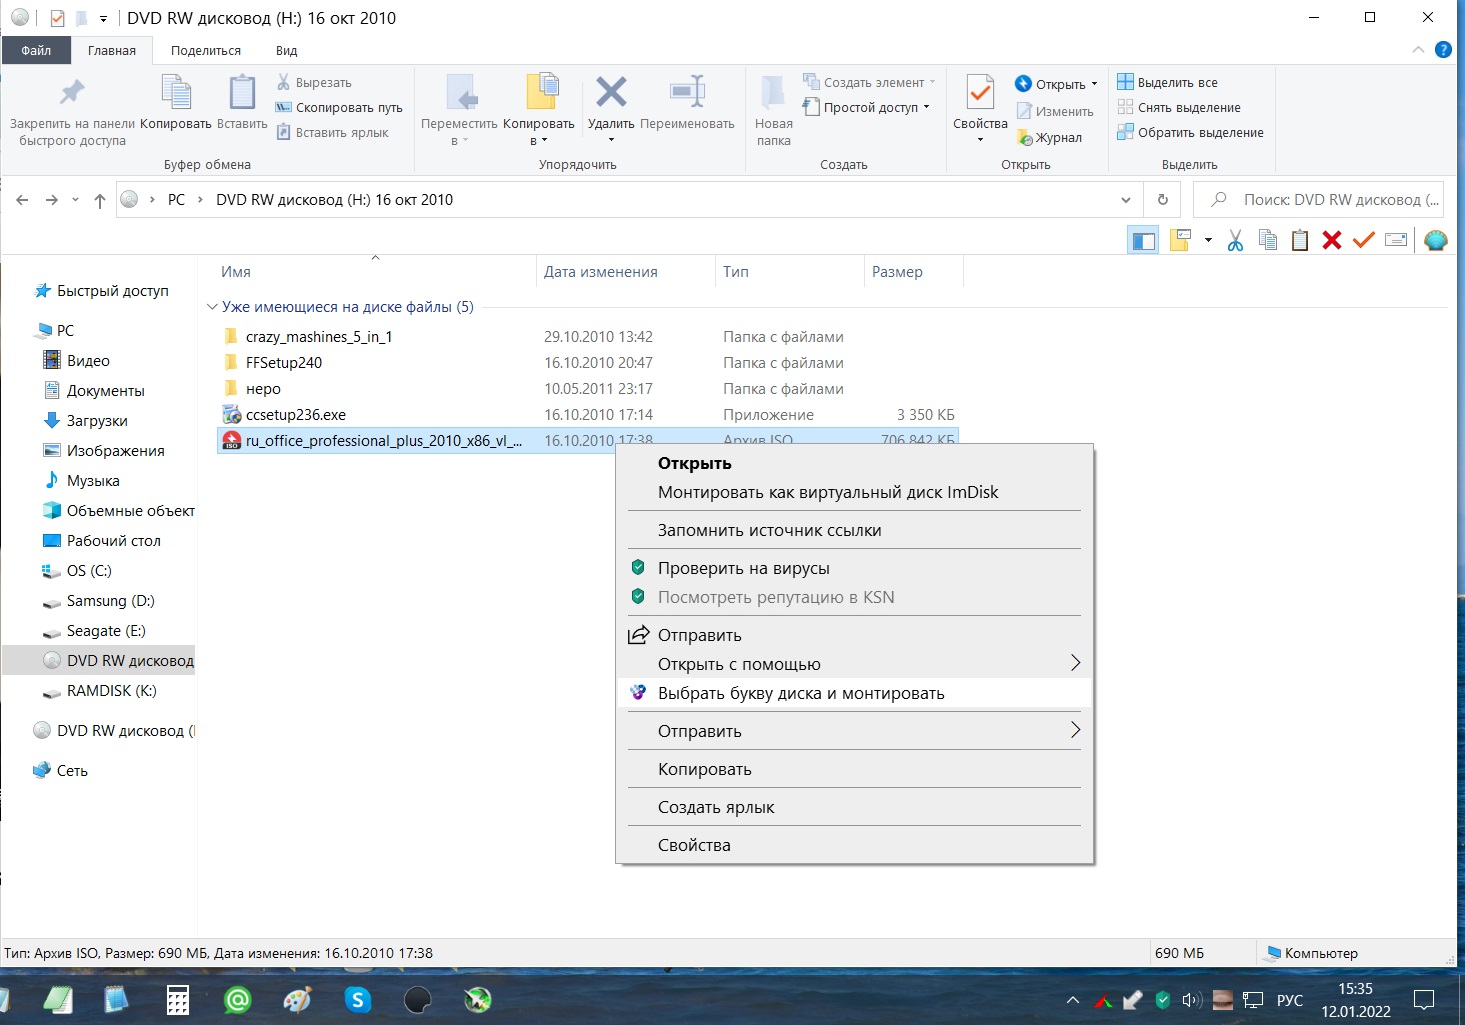1465x1025 pixels.
Task: Switch to the Поделиться ribbon tab
Action: click(x=206, y=51)
